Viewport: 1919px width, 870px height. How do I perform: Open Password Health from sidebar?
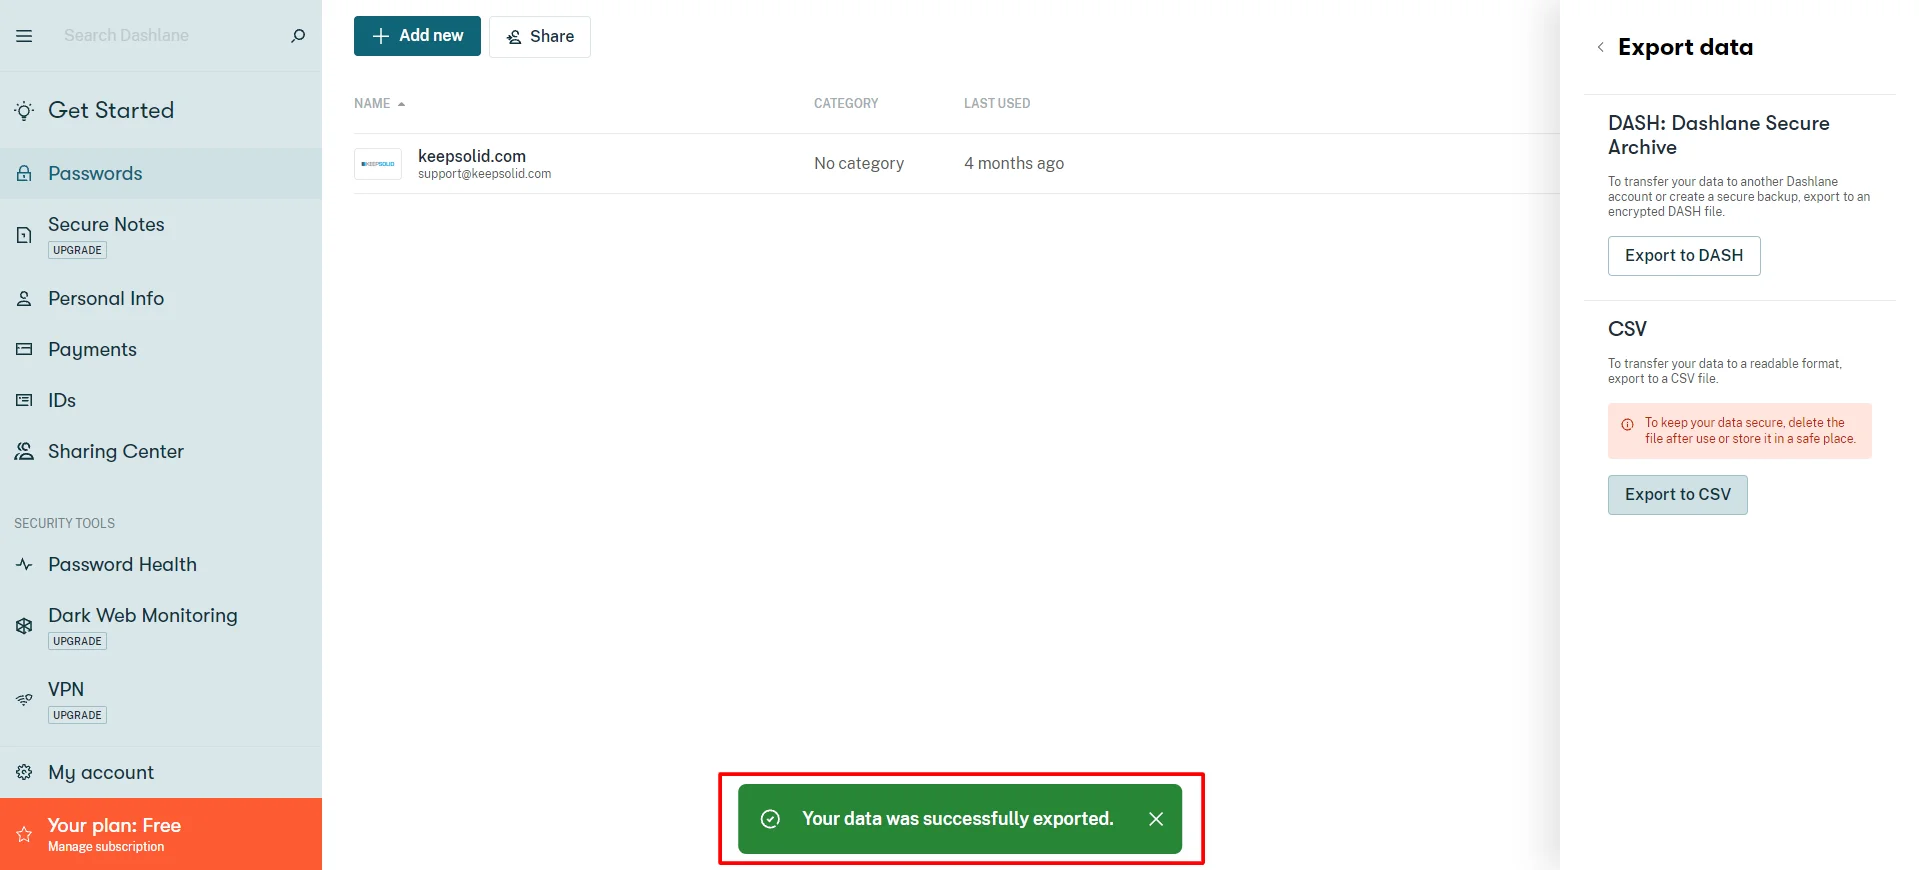tap(122, 564)
